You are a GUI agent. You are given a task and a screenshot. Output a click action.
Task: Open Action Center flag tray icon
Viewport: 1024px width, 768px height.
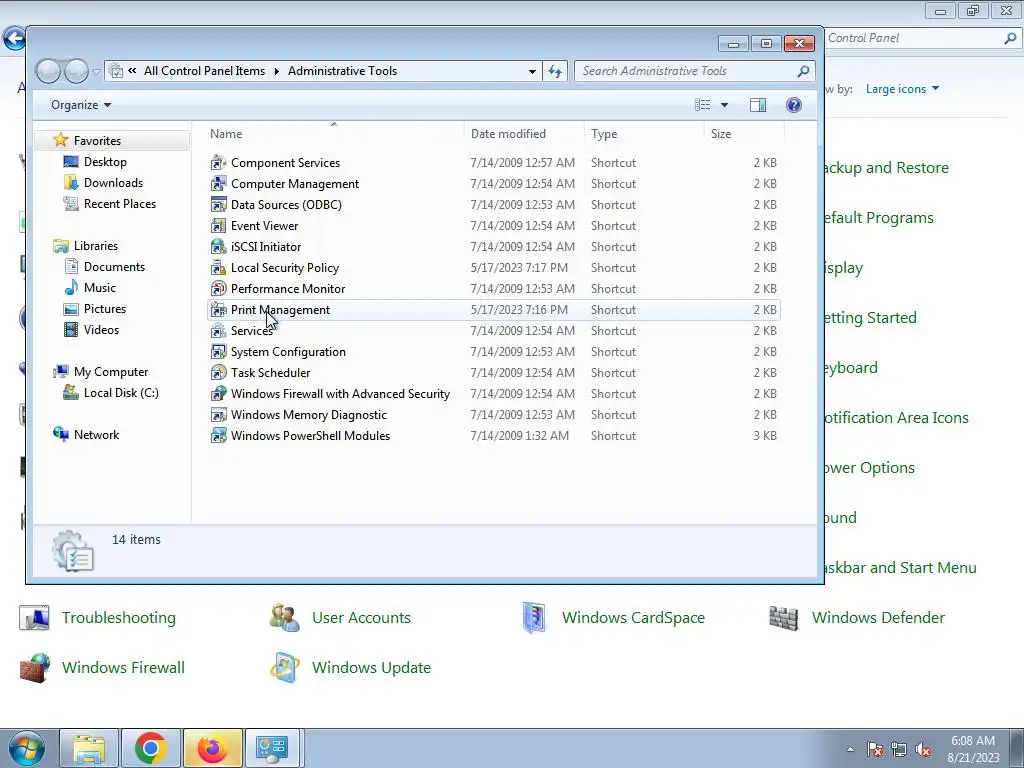pyautogui.click(x=875, y=750)
